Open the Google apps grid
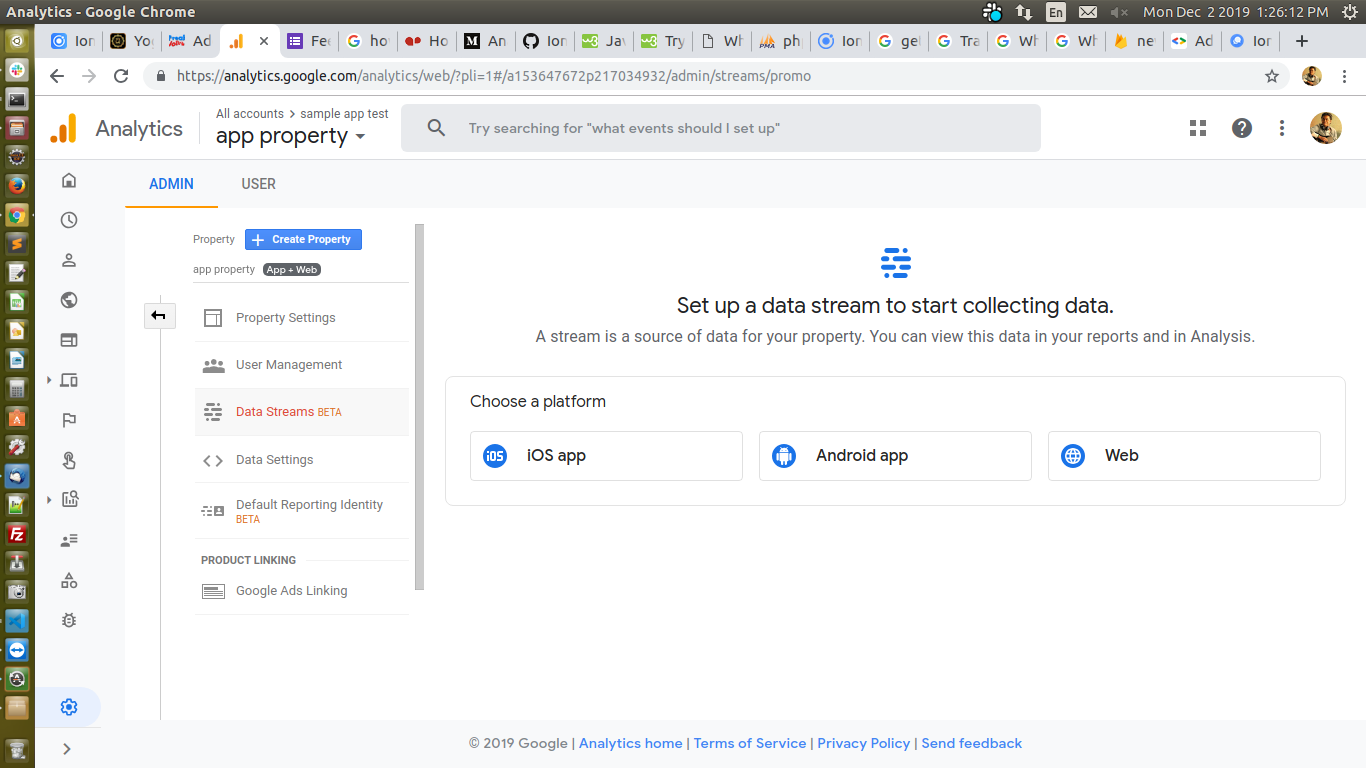Viewport: 1366px width, 768px height. point(1198,128)
